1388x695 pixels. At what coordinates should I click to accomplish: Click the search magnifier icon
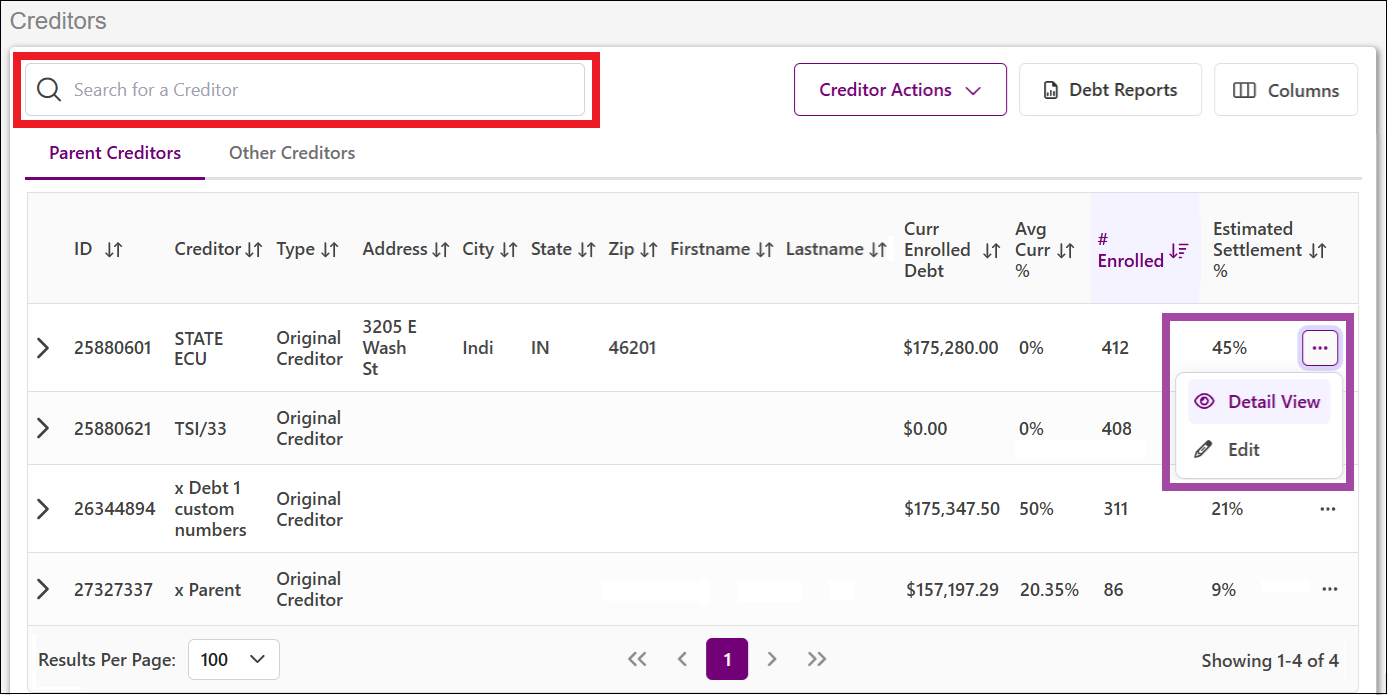click(49, 90)
